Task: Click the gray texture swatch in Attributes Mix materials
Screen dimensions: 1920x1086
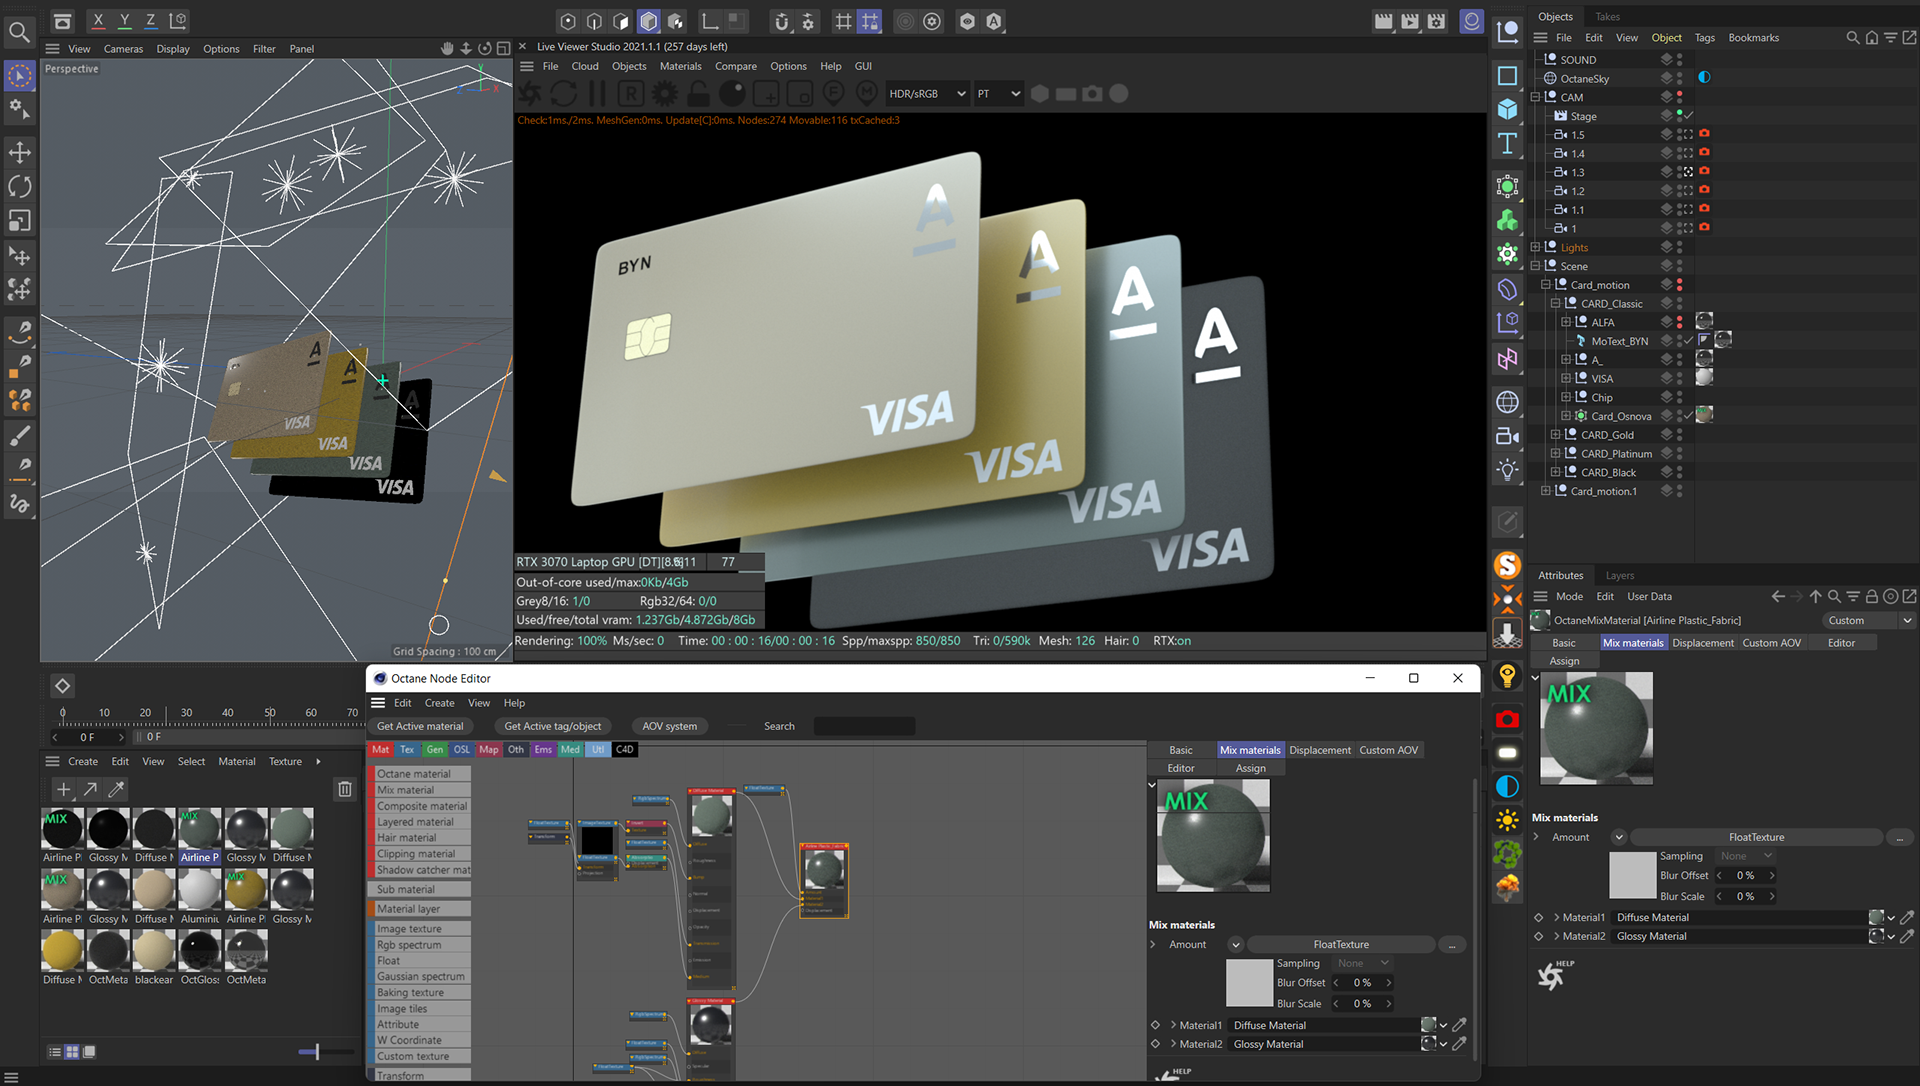Action: 1632,875
